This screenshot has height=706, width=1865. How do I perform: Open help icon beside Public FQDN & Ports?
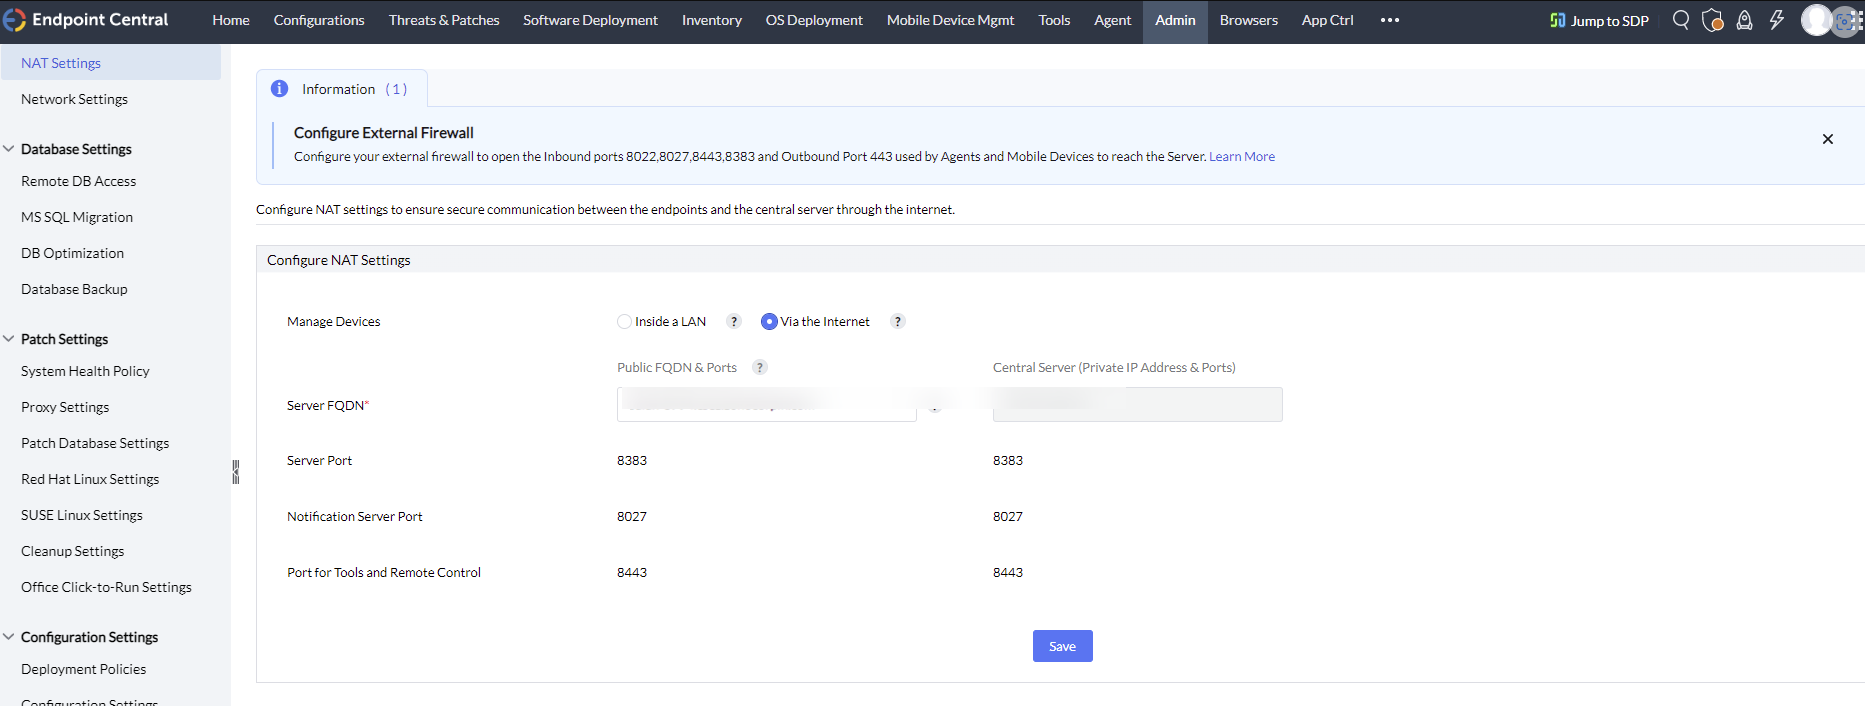760,368
